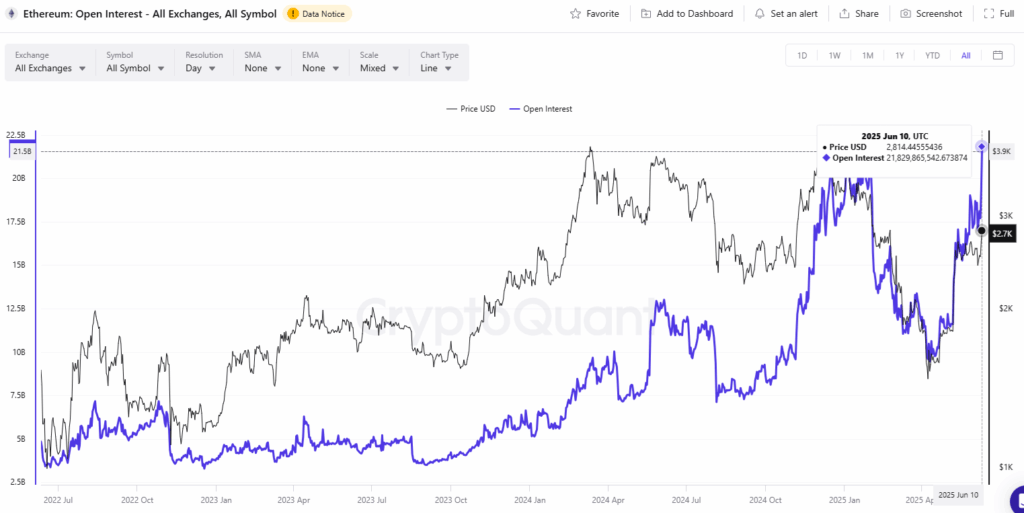Select the 1M time range tab
1024x513 pixels.
[x=867, y=55]
